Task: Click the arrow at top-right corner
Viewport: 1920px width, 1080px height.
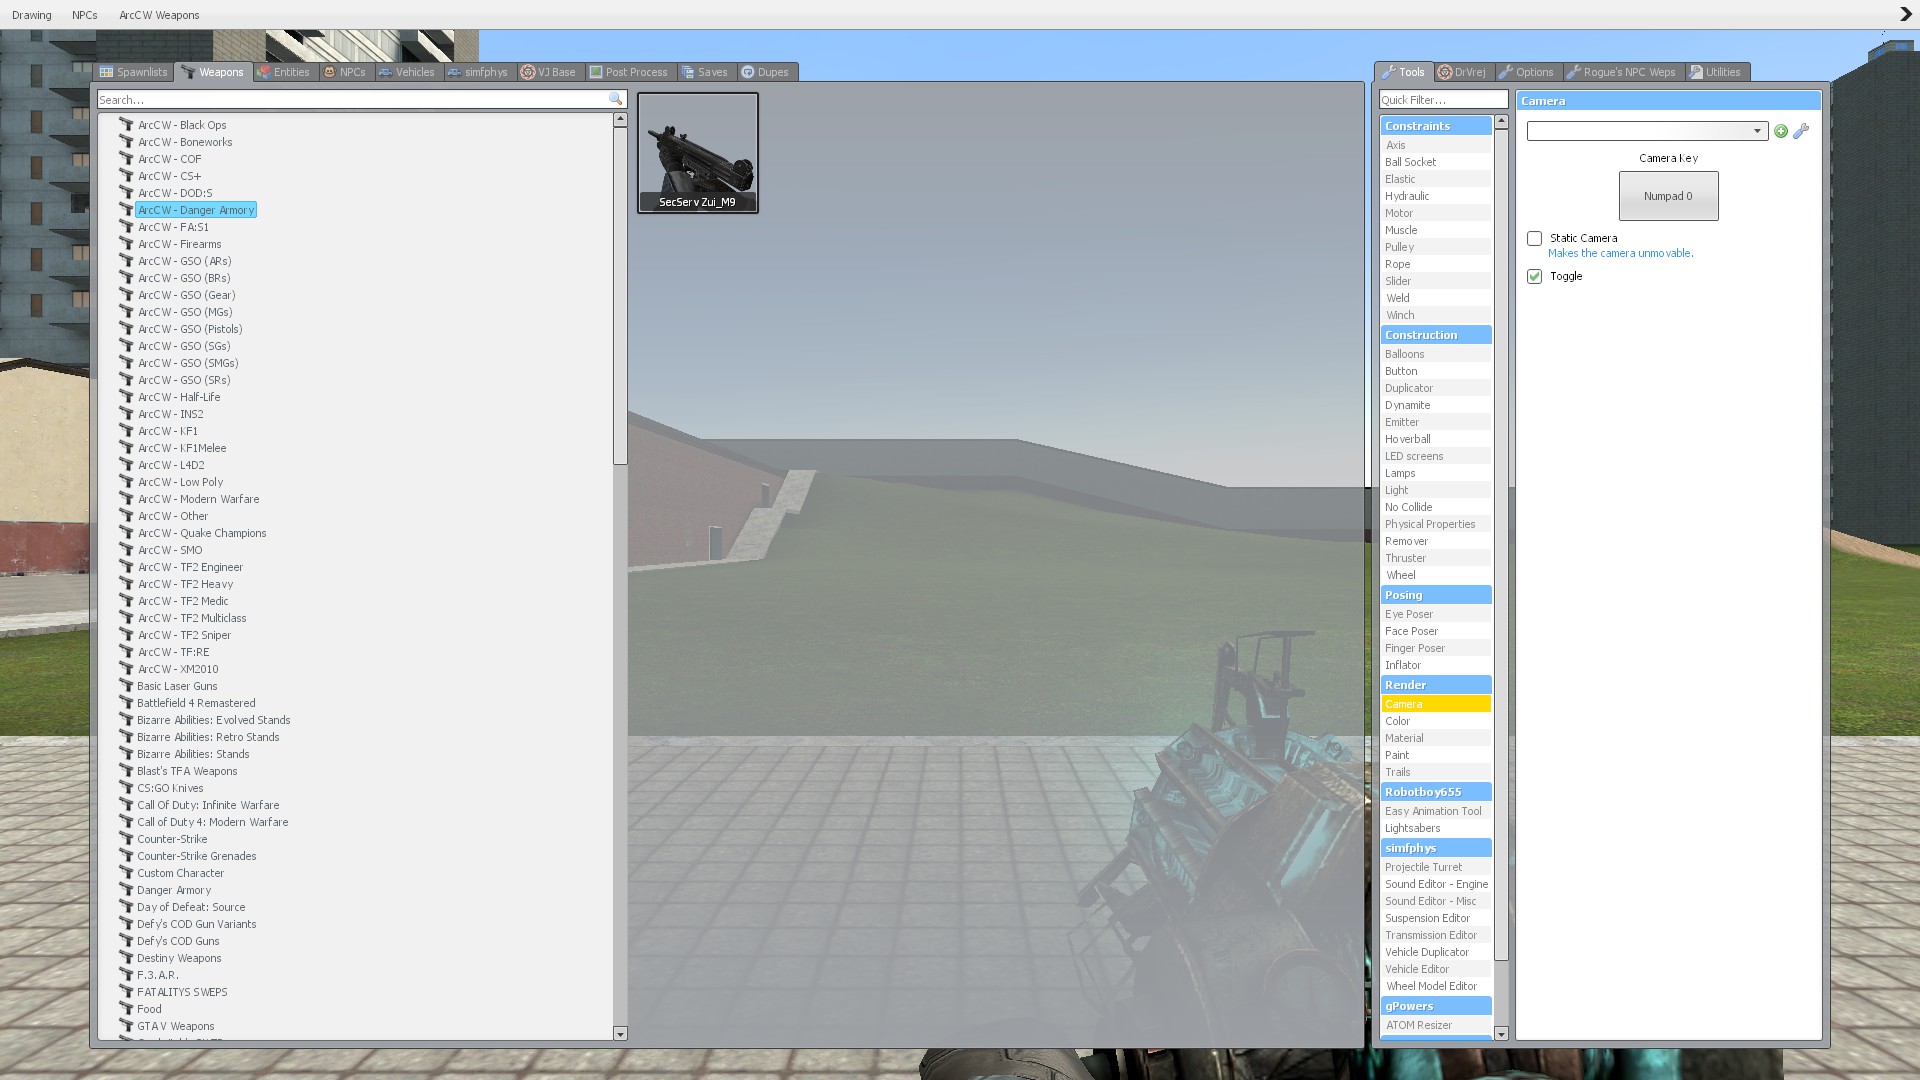Action: (1905, 14)
